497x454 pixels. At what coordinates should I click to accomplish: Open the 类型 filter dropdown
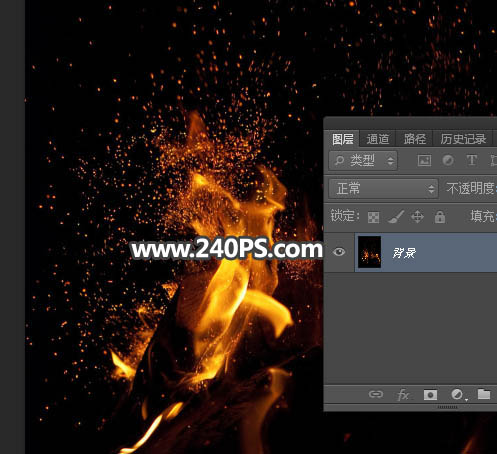(363, 161)
